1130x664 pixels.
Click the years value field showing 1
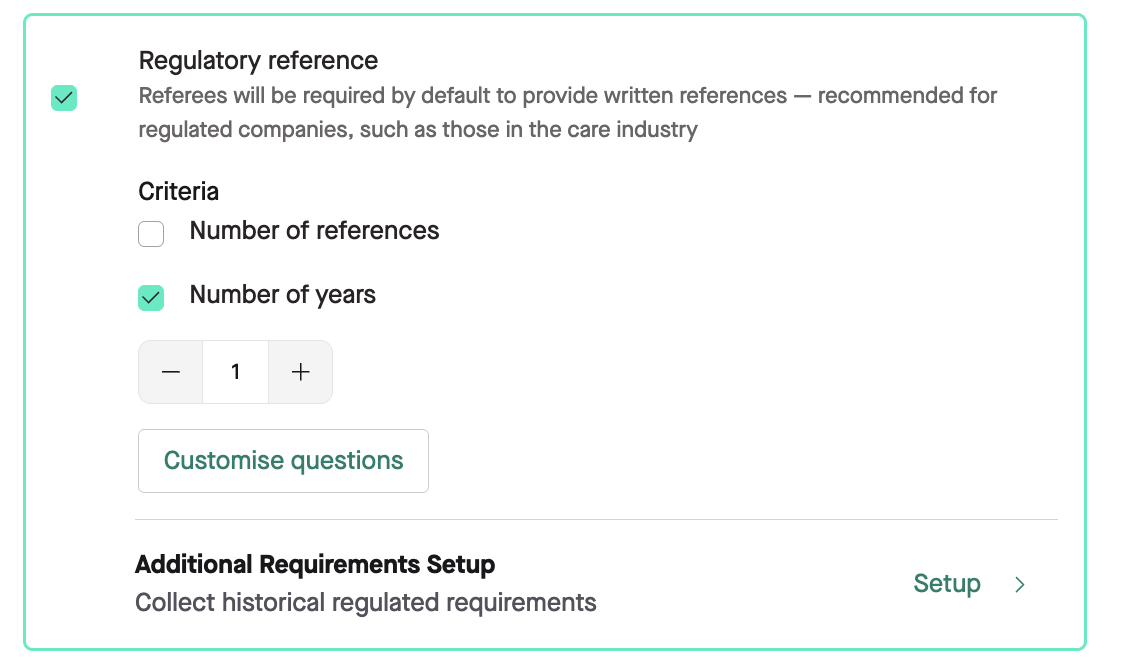pos(235,372)
